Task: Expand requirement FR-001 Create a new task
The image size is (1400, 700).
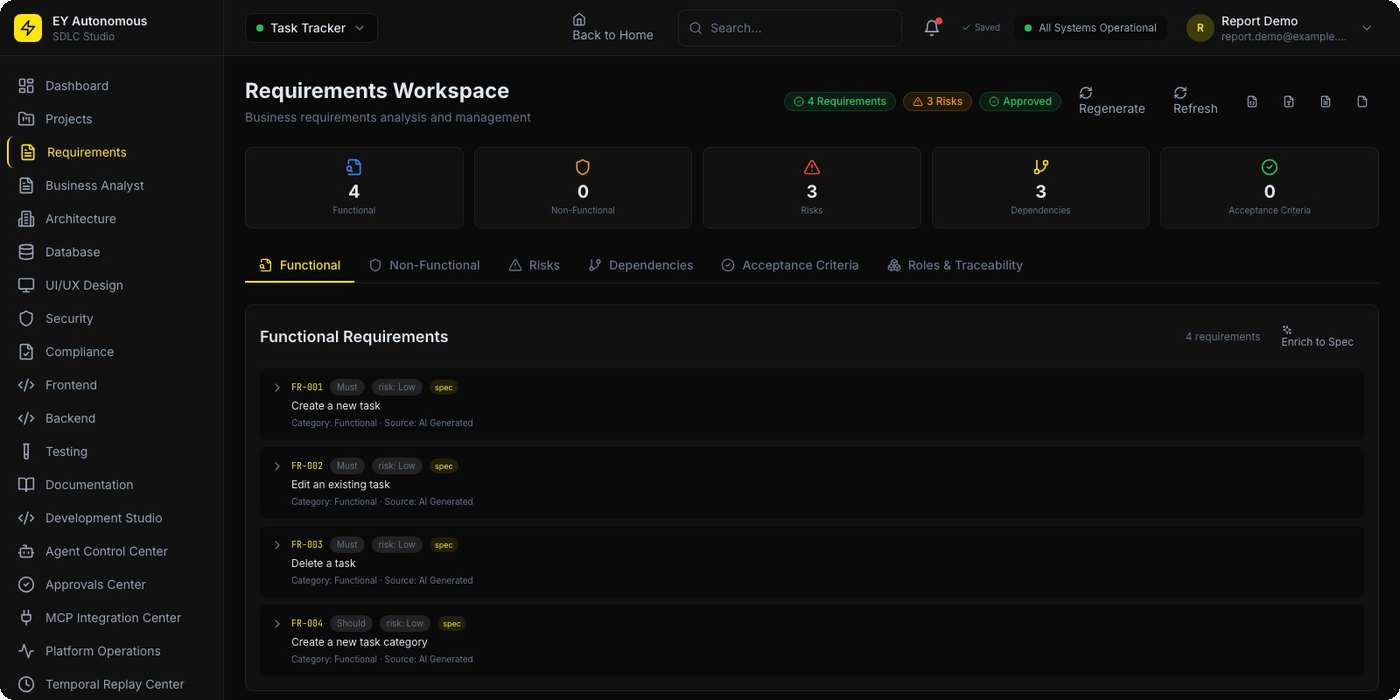Action: (277, 387)
